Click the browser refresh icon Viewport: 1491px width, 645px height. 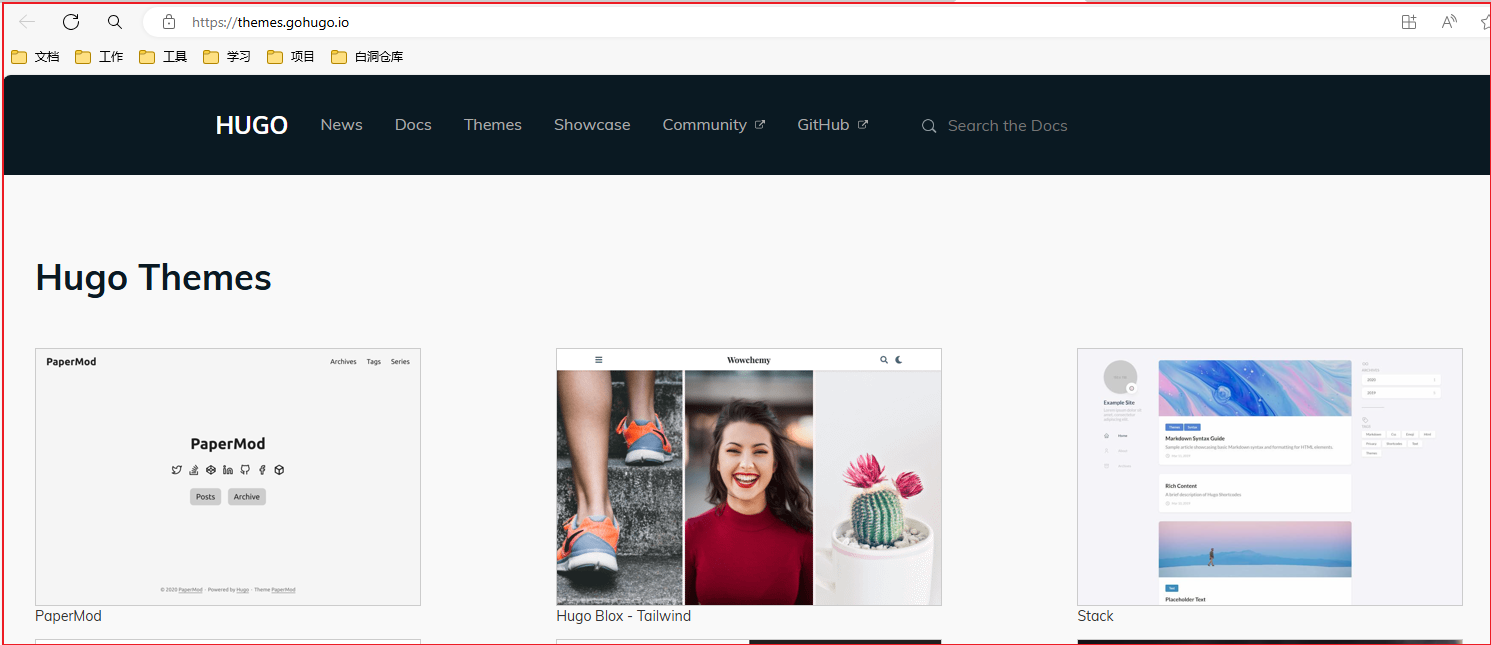[x=71, y=22]
